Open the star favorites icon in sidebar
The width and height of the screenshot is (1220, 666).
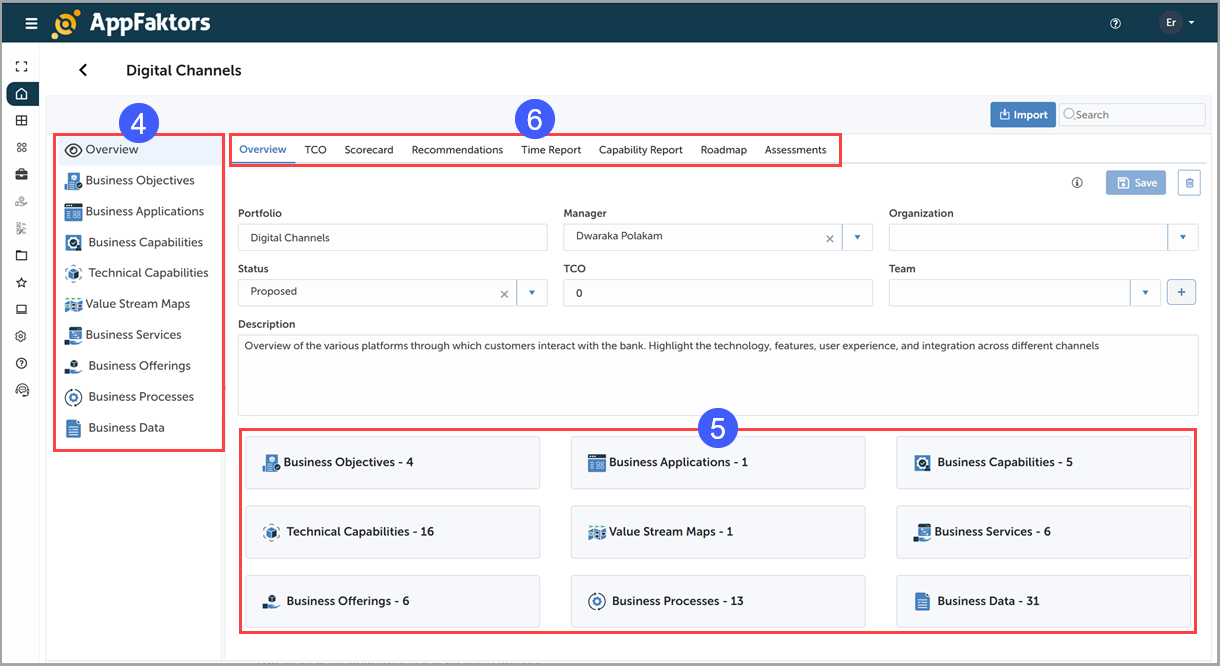pos(22,283)
